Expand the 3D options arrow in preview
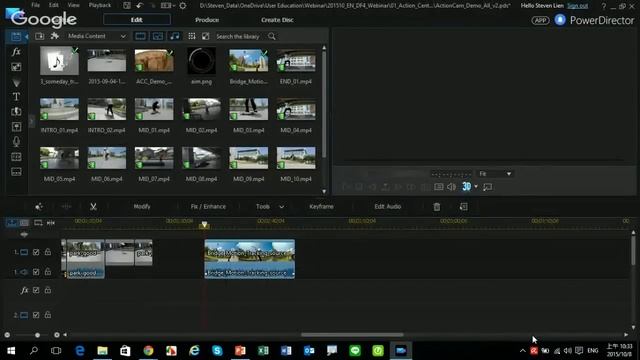This screenshot has height=360, width=640. [476, 187]
